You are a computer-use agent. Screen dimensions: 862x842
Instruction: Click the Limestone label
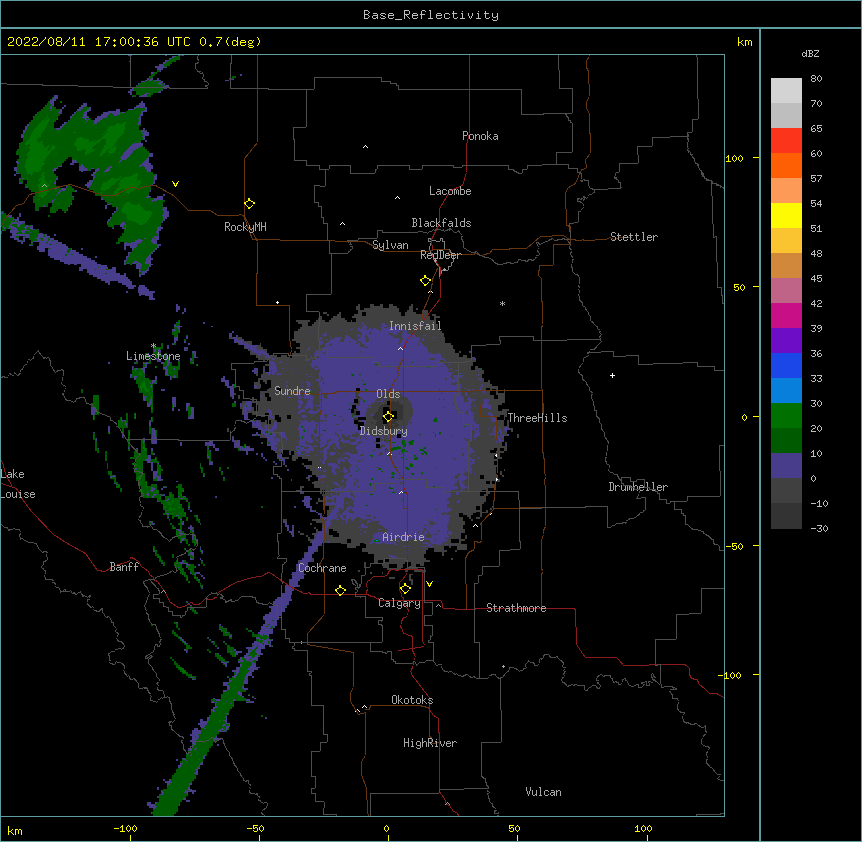(153, 356)
